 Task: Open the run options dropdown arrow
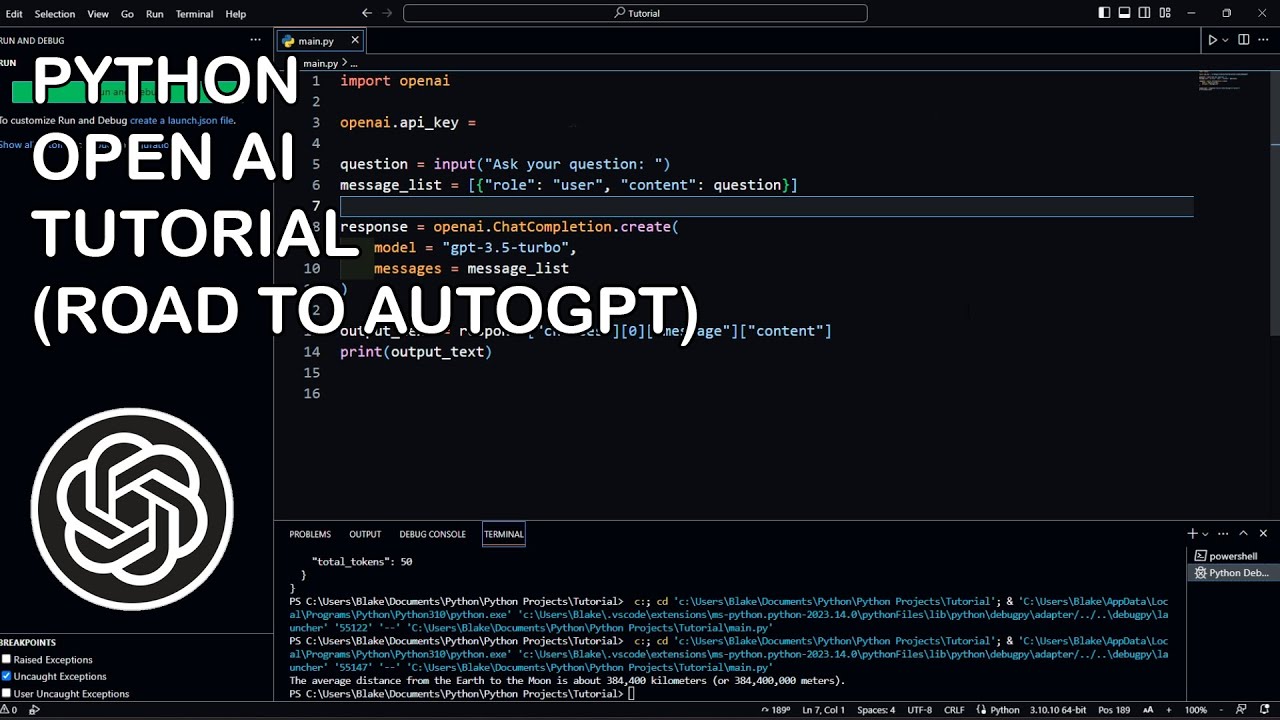coord(1225,40)
